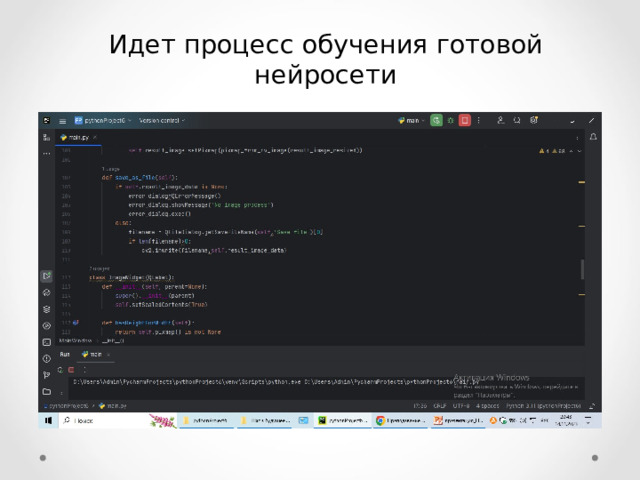Screen dimensions: 640x480
Task: Click the MainWindow breadcrumb in editor
Action: (76, 340)
